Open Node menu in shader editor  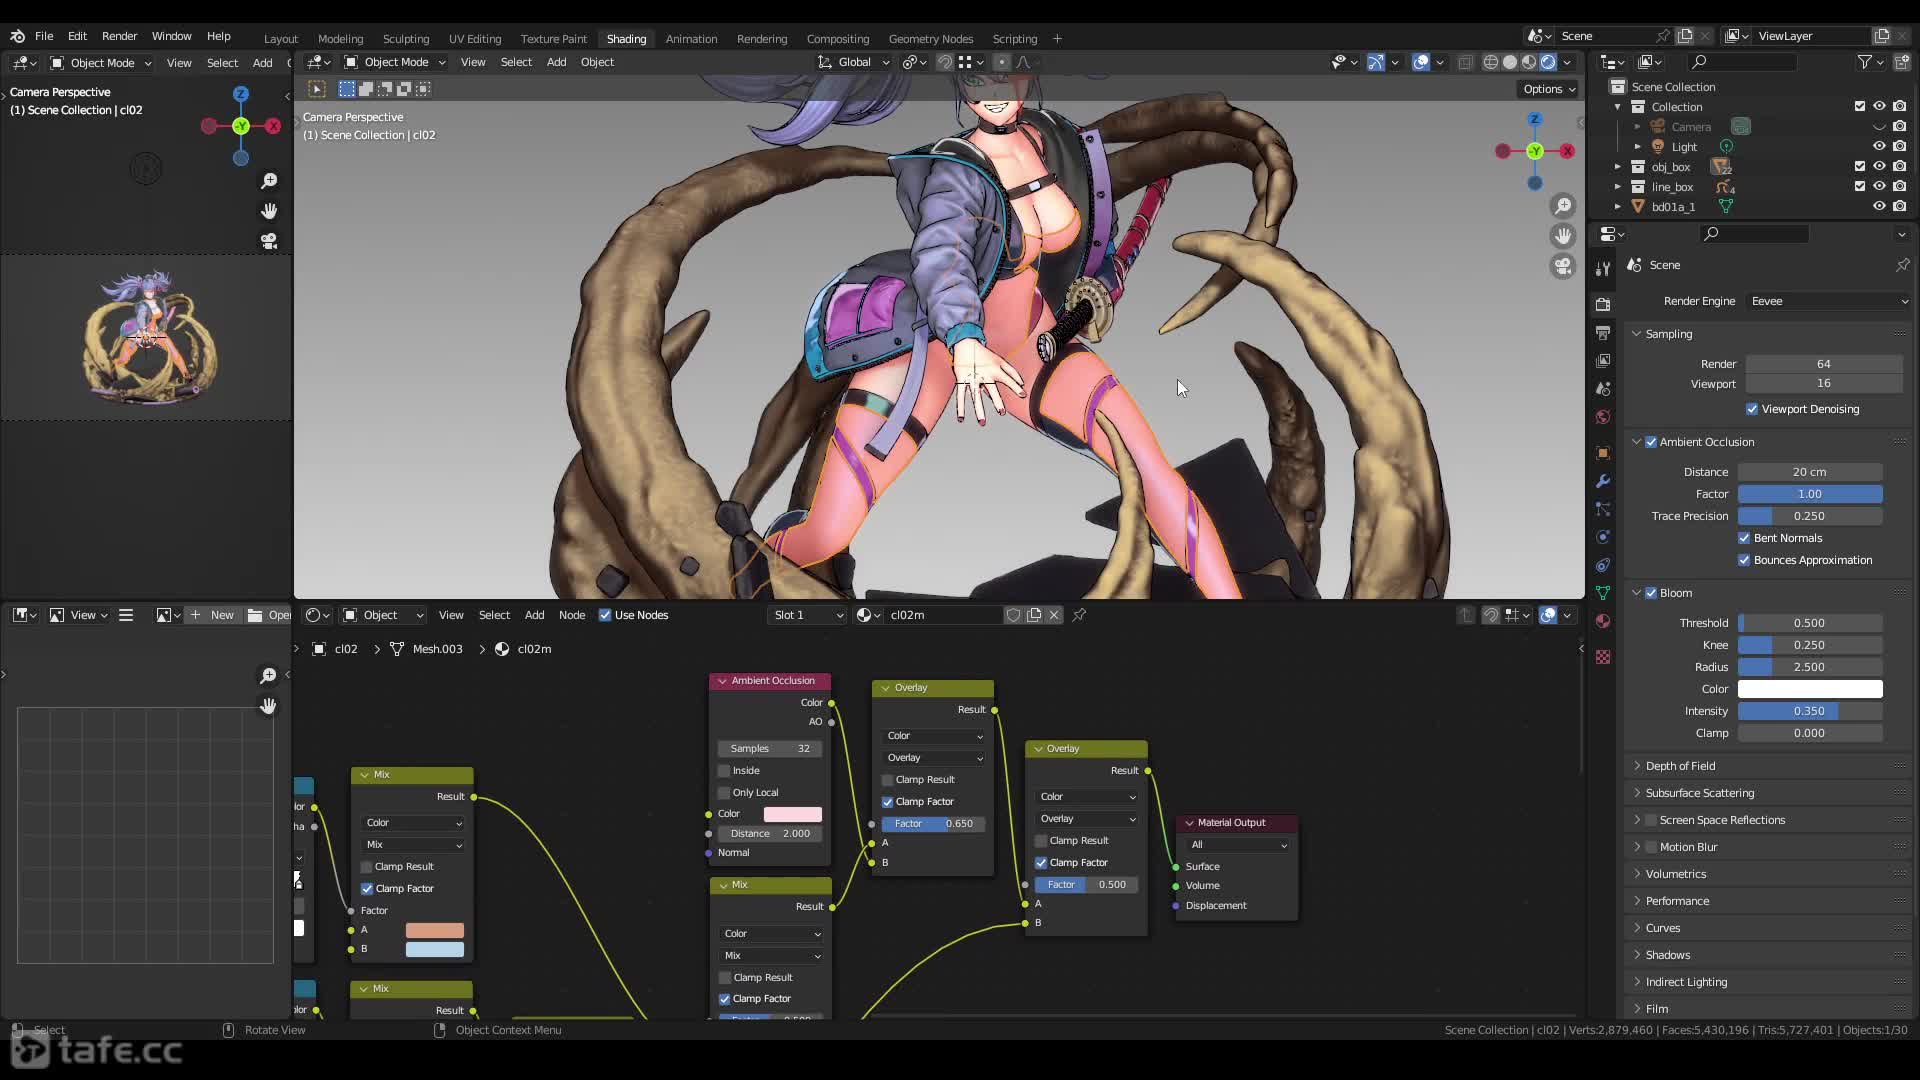pos(572,615)
